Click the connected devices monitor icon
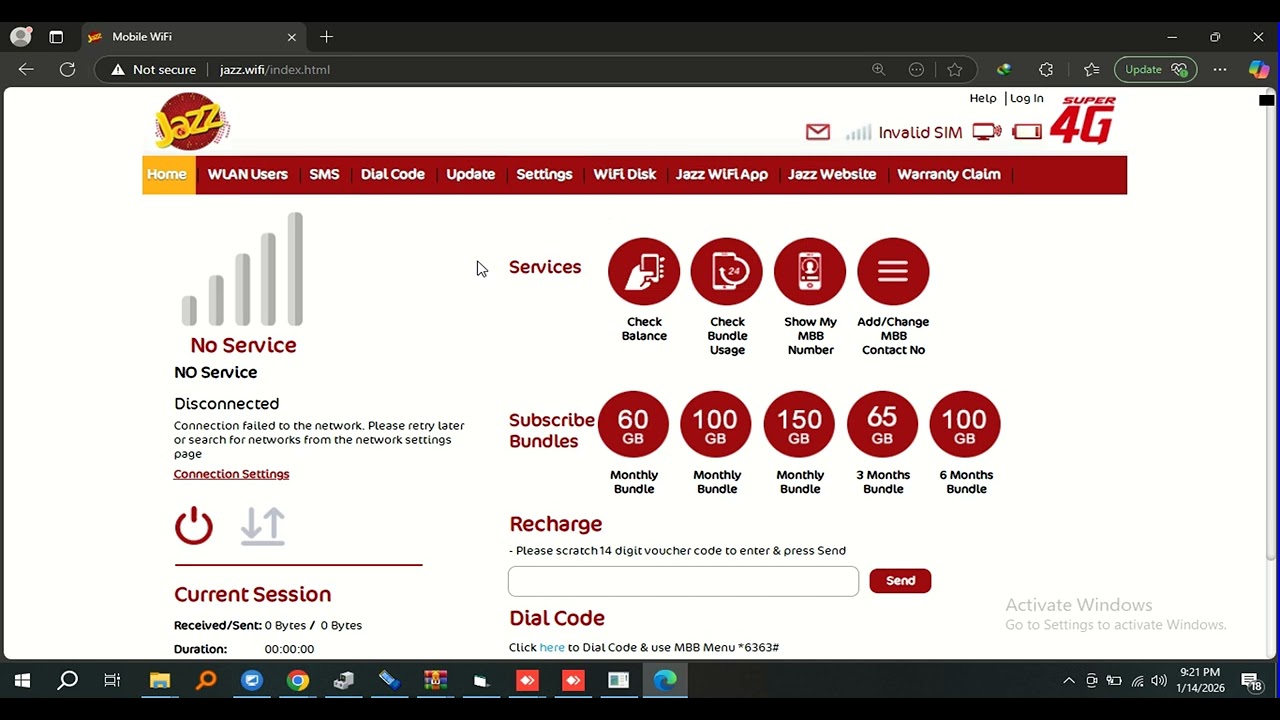The image size is (1280, 720). click(987, 132)
